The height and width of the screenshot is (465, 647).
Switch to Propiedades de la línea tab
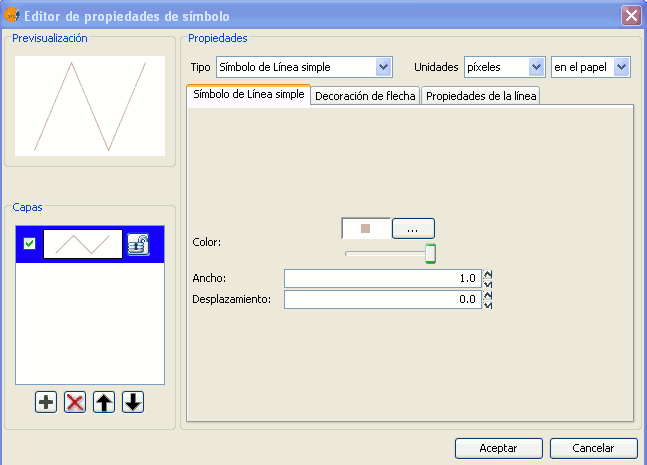tap(481, 96)
